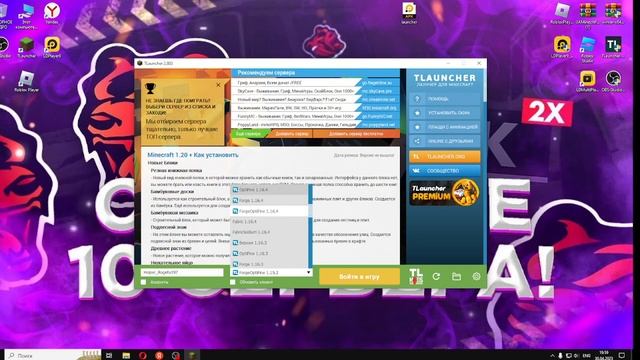The width and height of the screenshot is (640, 360).
Task: Open File Explorer in taskbar
Action: 126,356
